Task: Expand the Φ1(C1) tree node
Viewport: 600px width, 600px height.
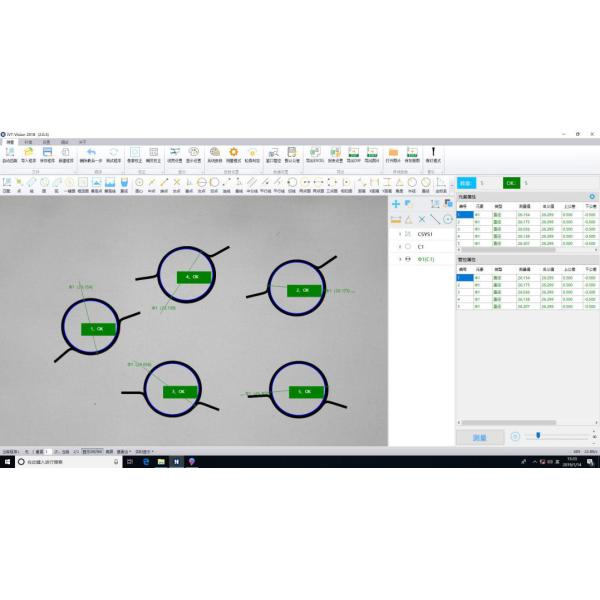Action: pos(400,259)
